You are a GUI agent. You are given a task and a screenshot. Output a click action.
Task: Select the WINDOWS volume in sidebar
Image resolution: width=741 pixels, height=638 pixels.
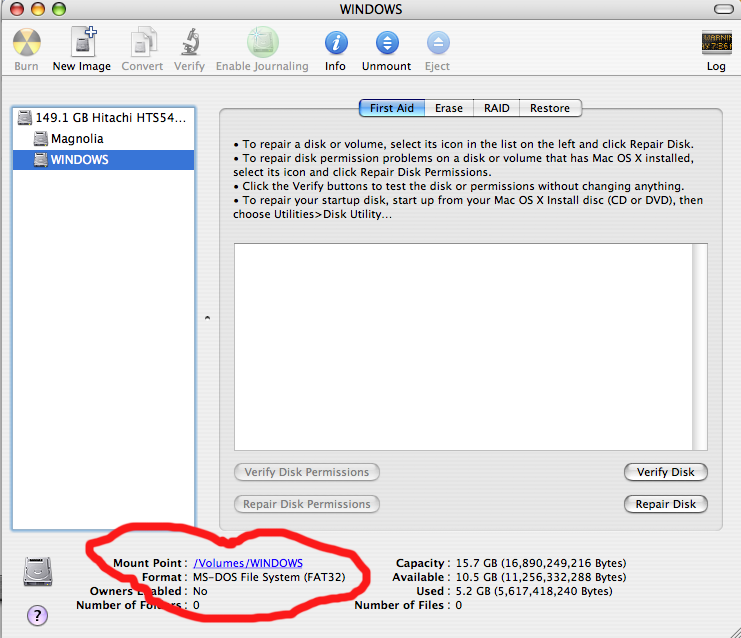(x=103, y=160)
